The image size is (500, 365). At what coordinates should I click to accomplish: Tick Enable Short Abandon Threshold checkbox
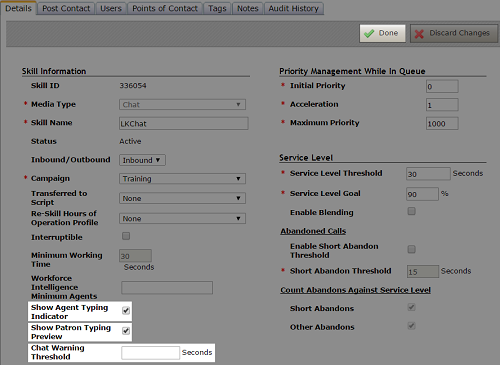coord(412,249)
